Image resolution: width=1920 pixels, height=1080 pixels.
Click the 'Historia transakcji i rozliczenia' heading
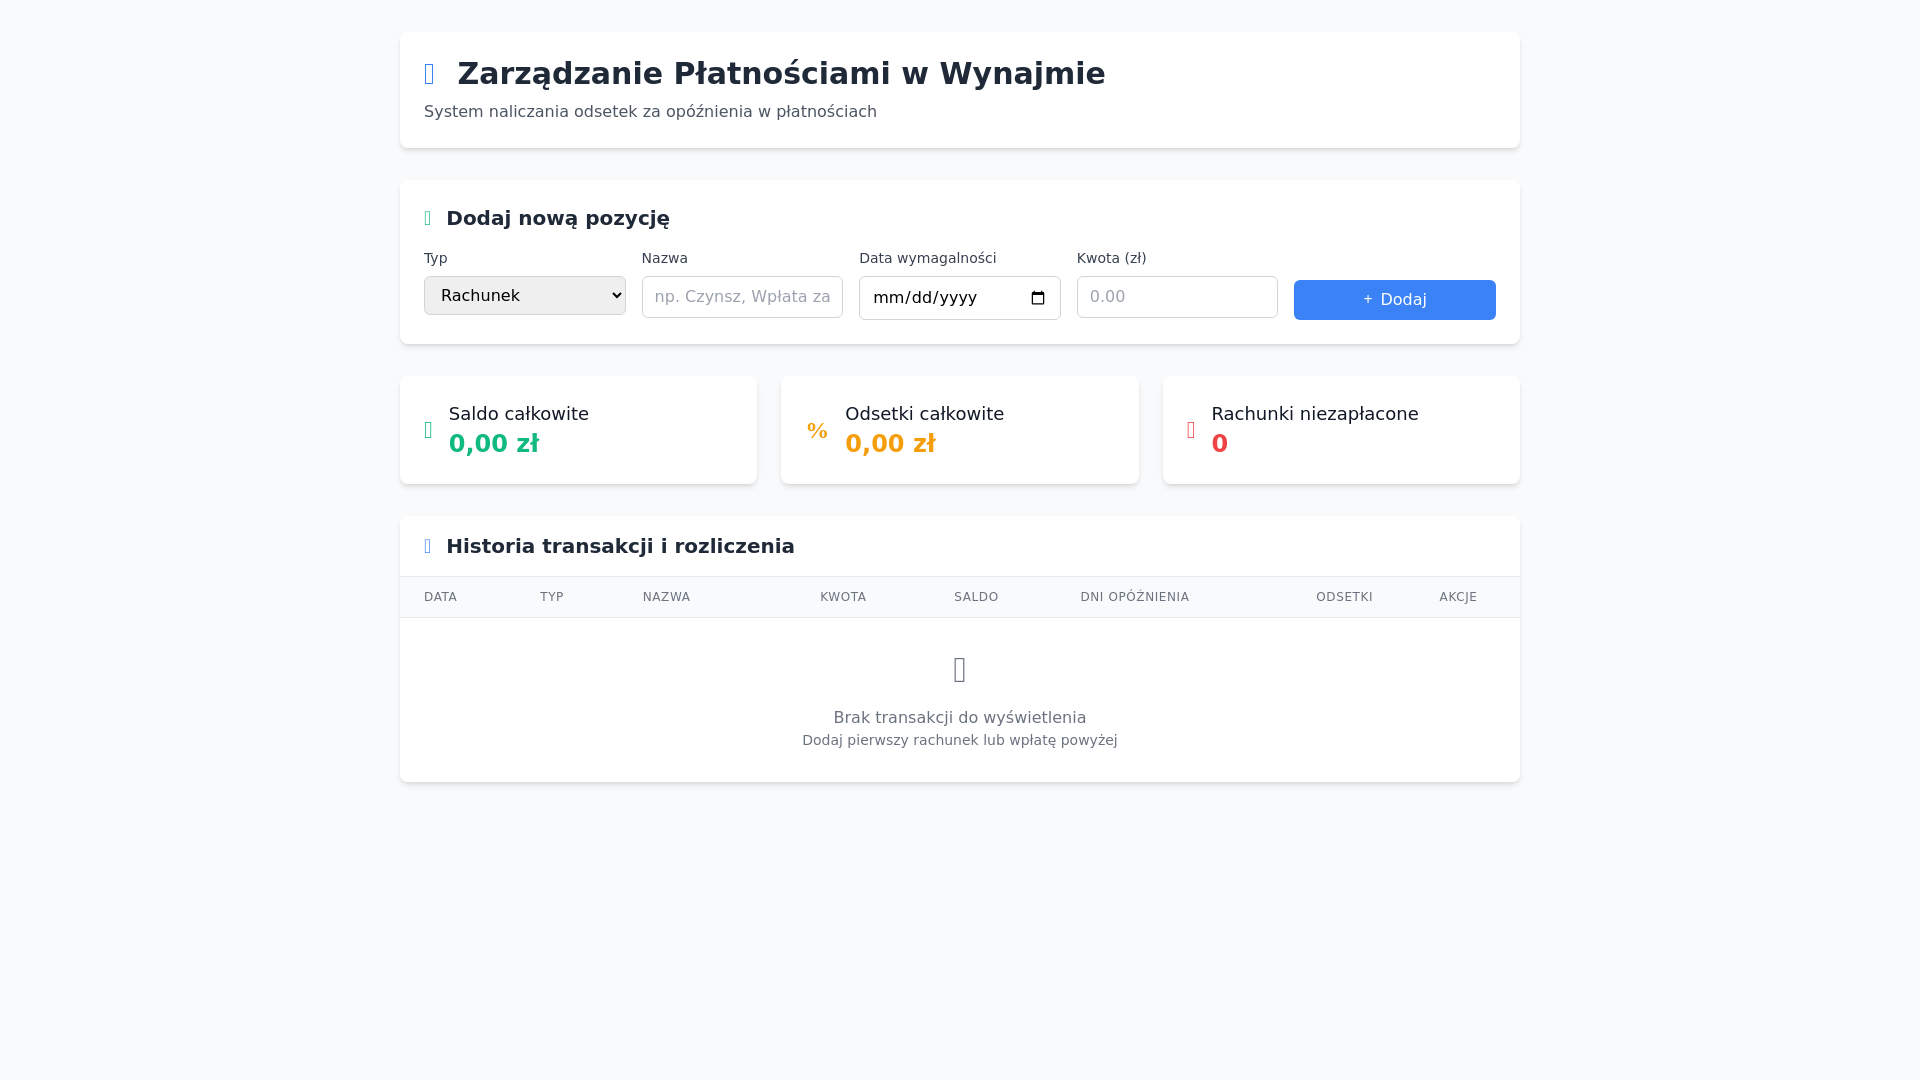pyautogui.click(x=620, y=546)
